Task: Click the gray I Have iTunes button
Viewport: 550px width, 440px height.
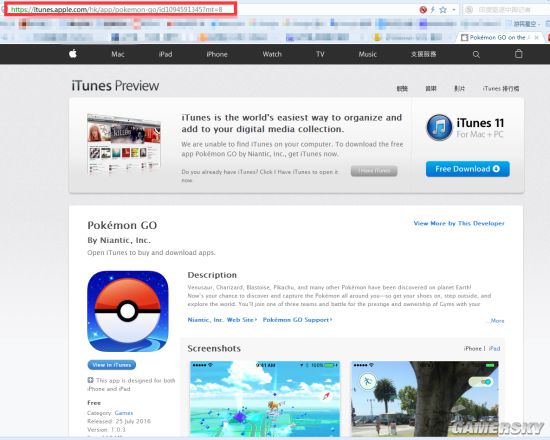Action: coord(374,171)
